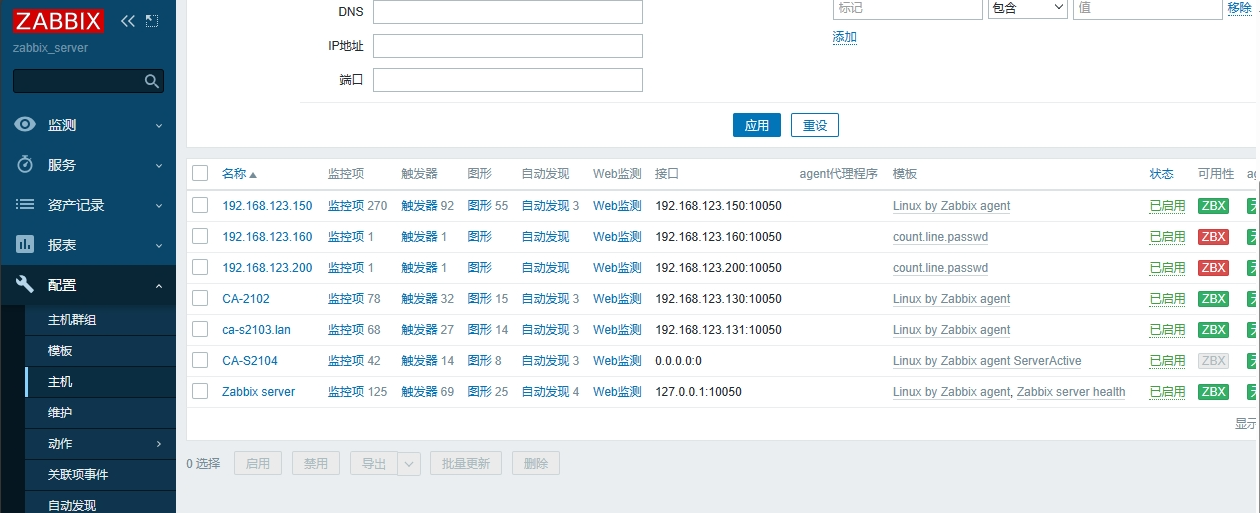
Task: Click the DNS input field
Action: pyautogui.click(x=507, y=12)
